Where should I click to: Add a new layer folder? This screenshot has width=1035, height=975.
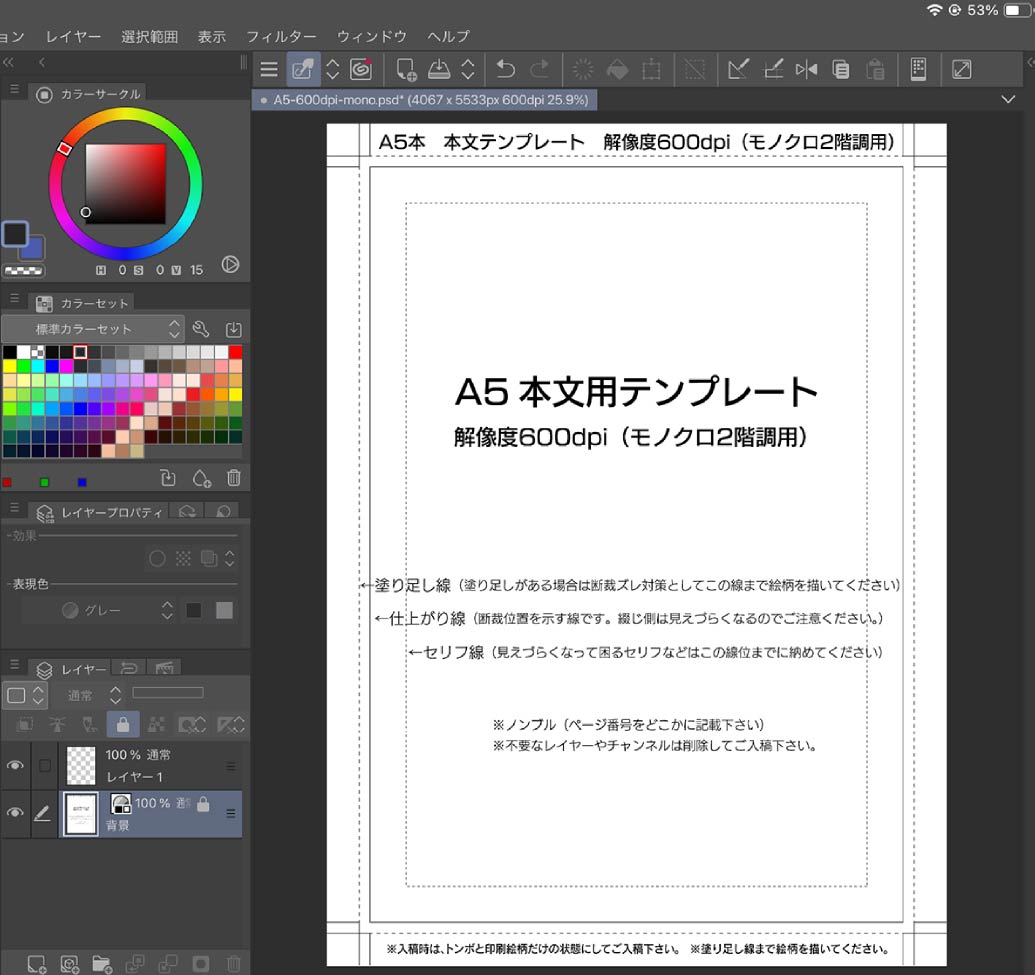click(101, 964)
